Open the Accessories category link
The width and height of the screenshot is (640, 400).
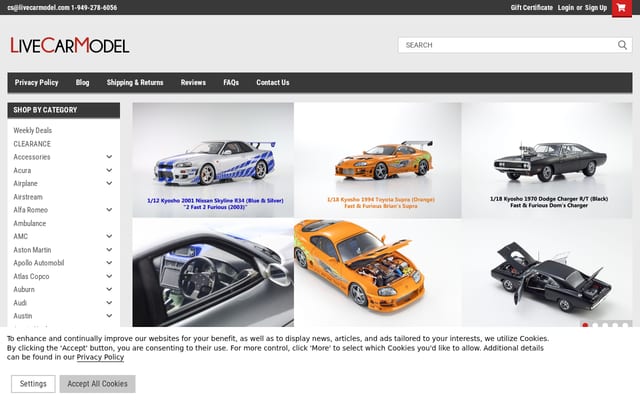[32, 157]
